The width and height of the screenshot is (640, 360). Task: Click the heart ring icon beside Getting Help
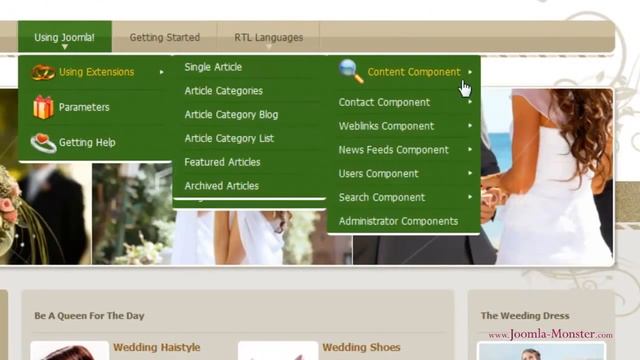click(43, 143)
